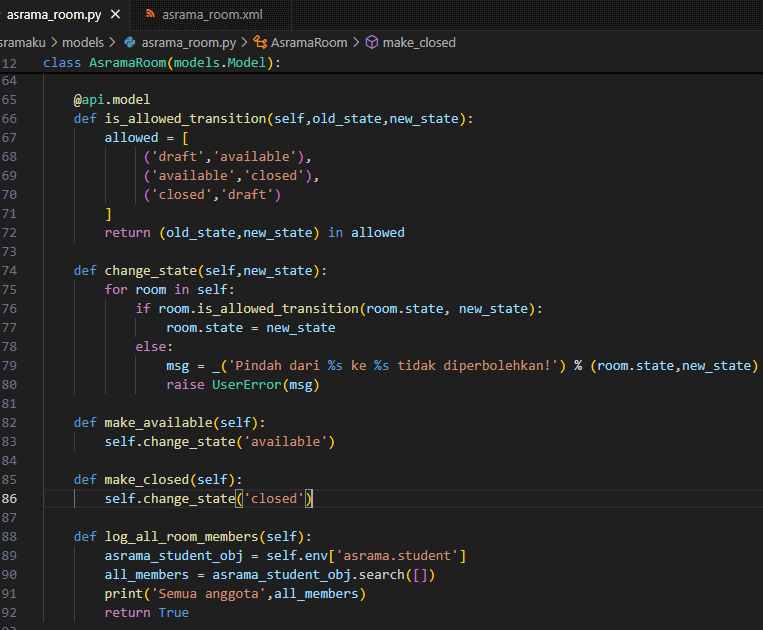Click self.env['asrama.student'] assignment line
763x630 pixels.
click(x=286, y=556)
